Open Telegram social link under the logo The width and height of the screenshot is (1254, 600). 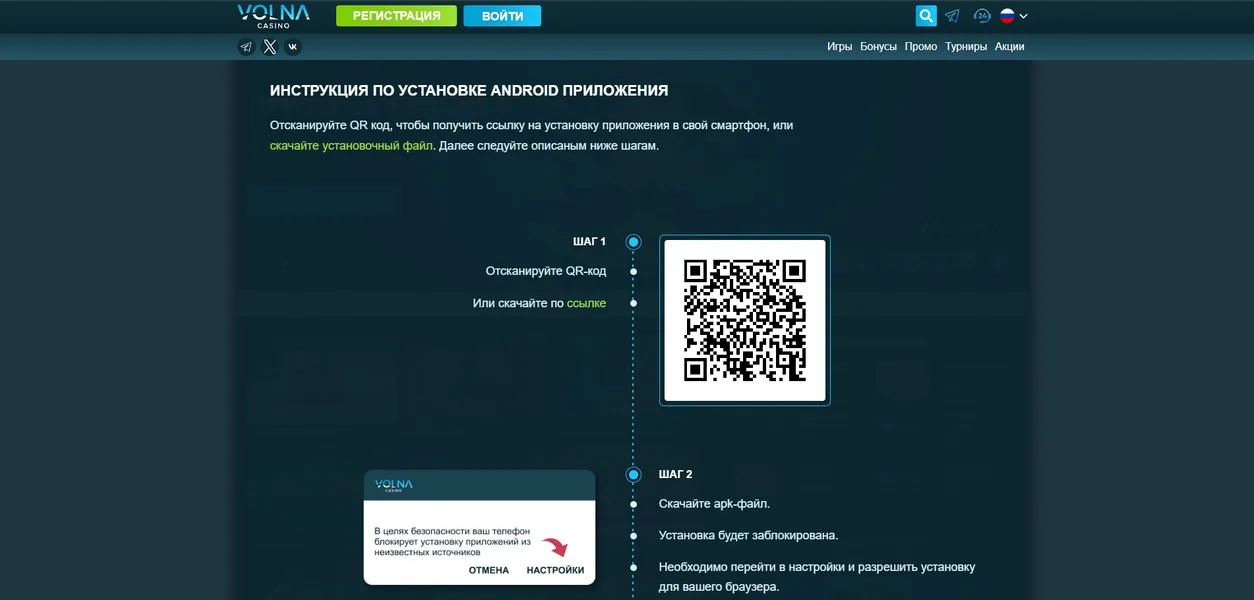[x=246, y=47]
